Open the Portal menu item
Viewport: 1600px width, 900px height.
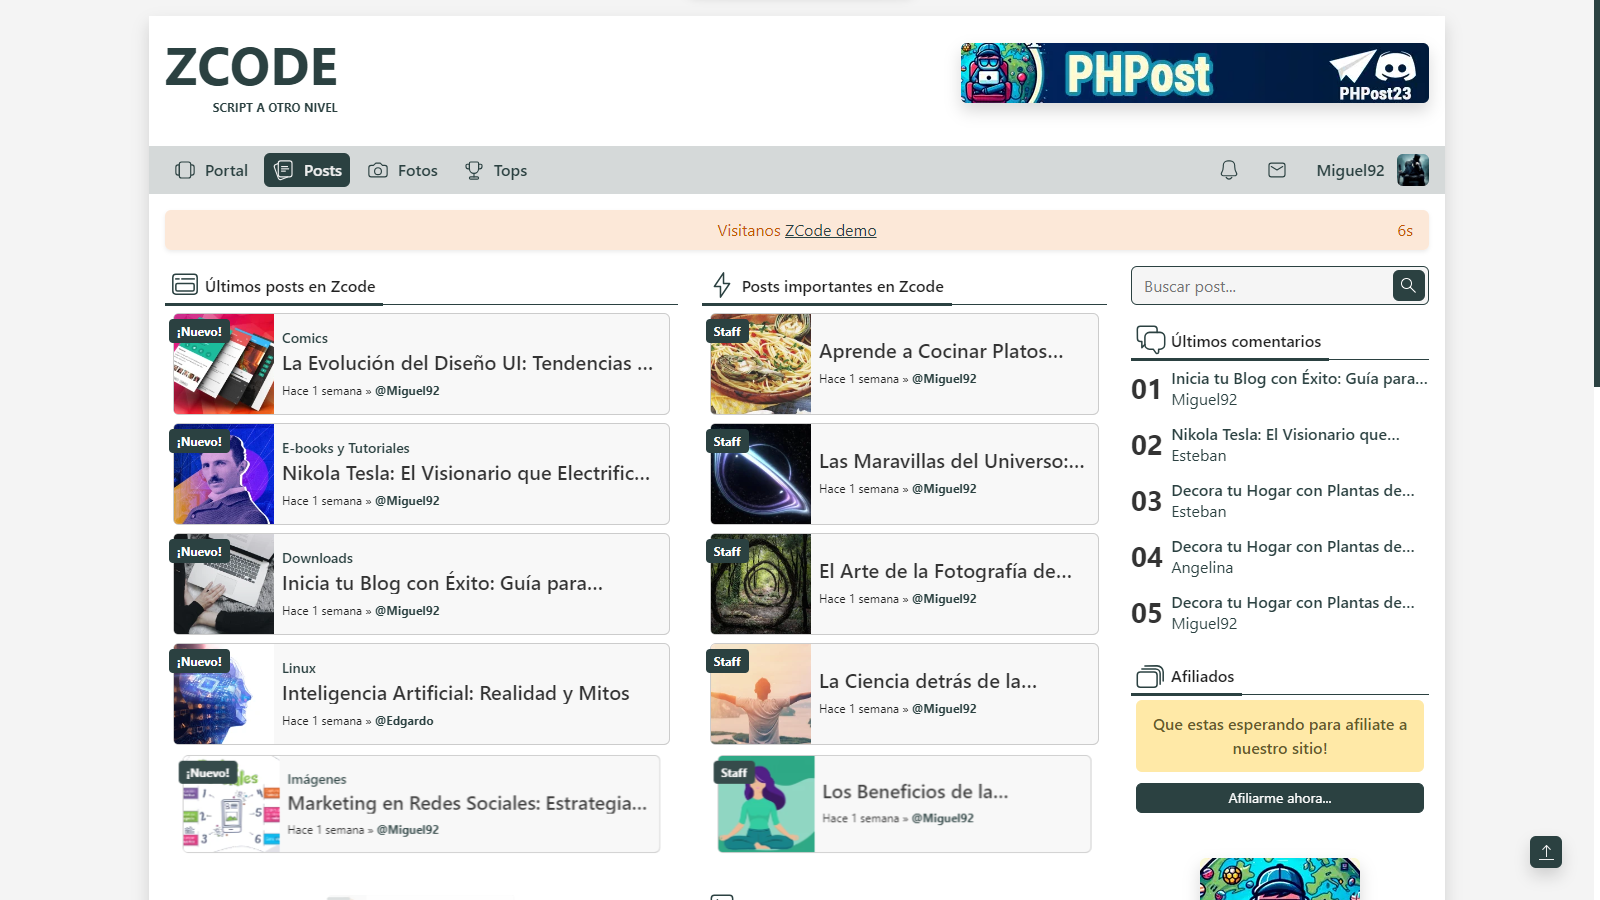211,170
